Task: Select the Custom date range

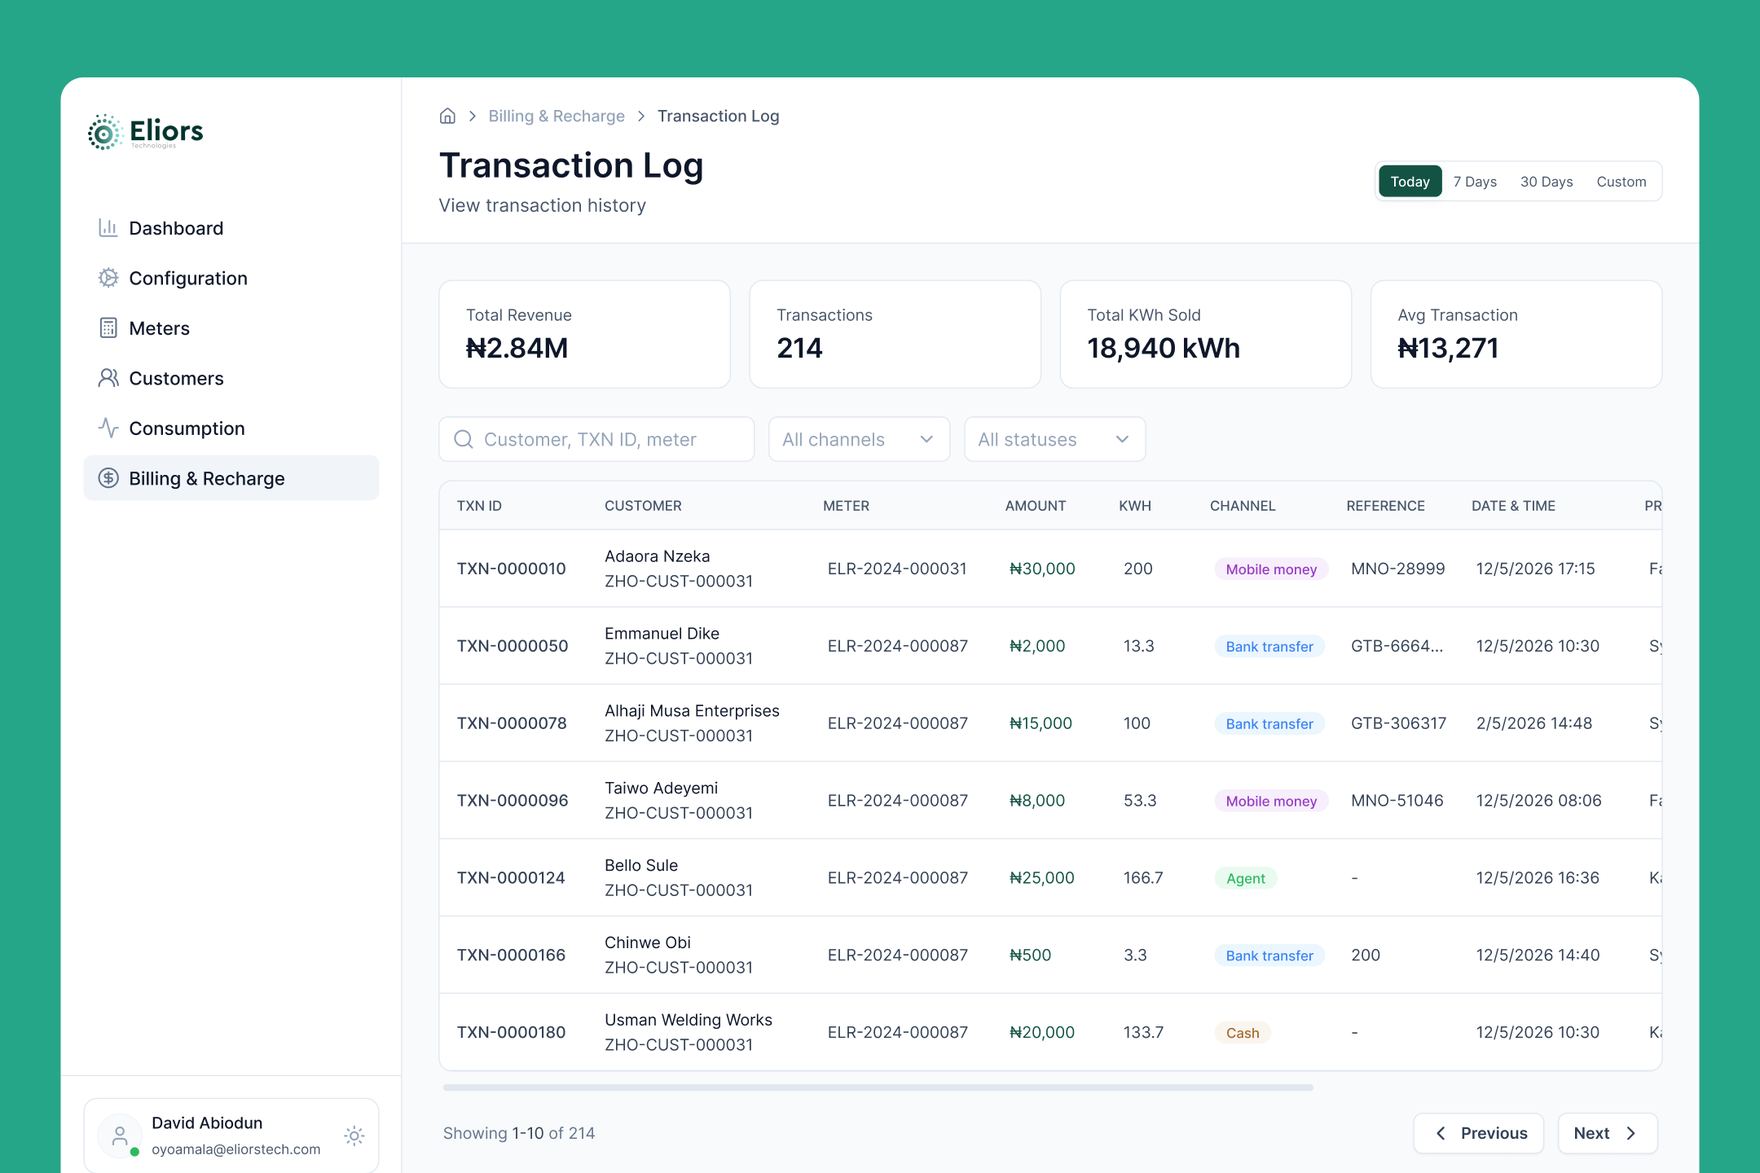Action: [x=1621, y=181]
